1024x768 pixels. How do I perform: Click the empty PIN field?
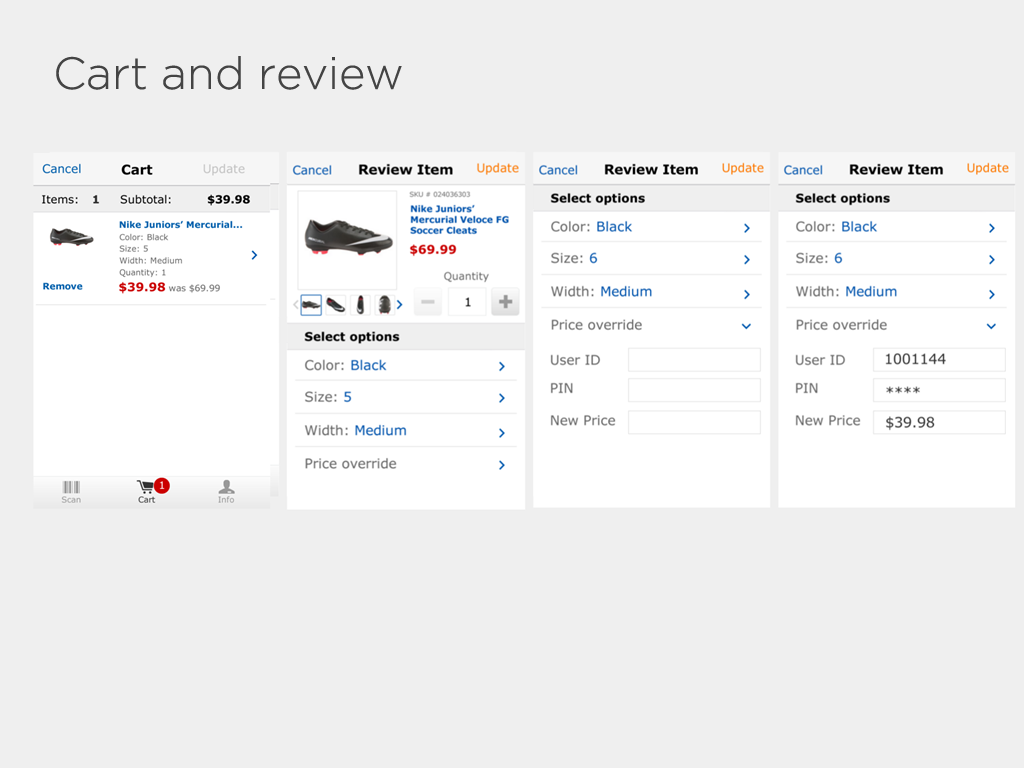click(694, 390)
